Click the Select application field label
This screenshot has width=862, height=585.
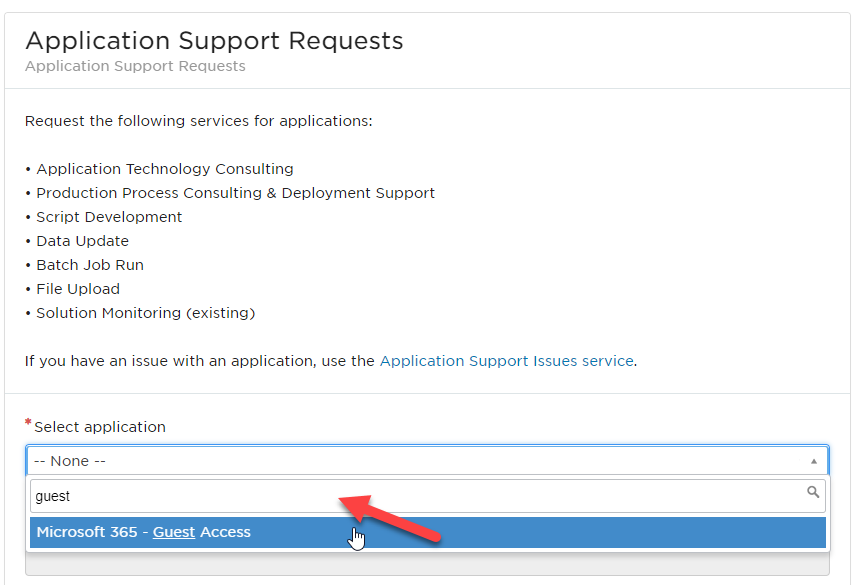click(x=100, y=427)
